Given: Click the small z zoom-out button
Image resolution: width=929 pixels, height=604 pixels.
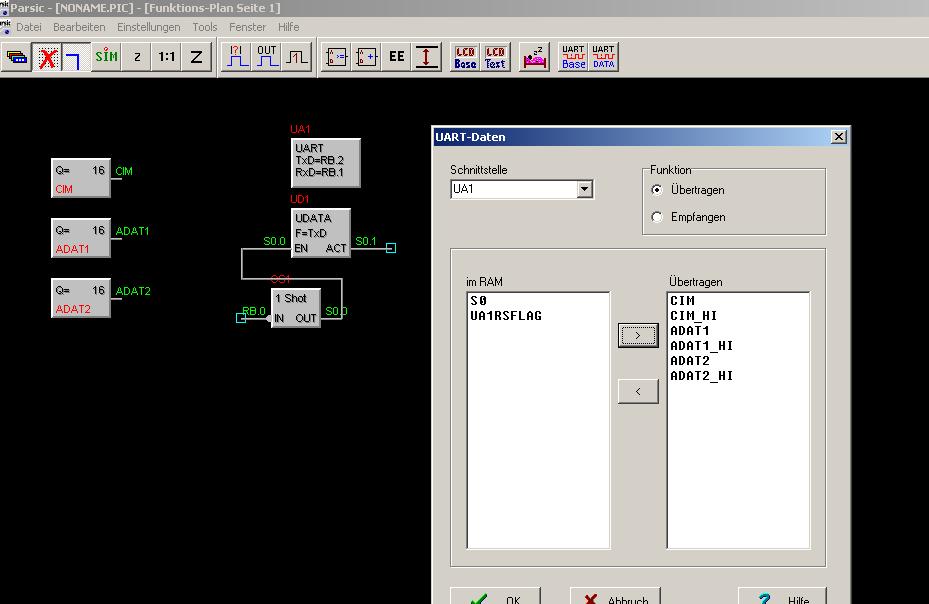Looking at the screenshot, I should 137,57.
